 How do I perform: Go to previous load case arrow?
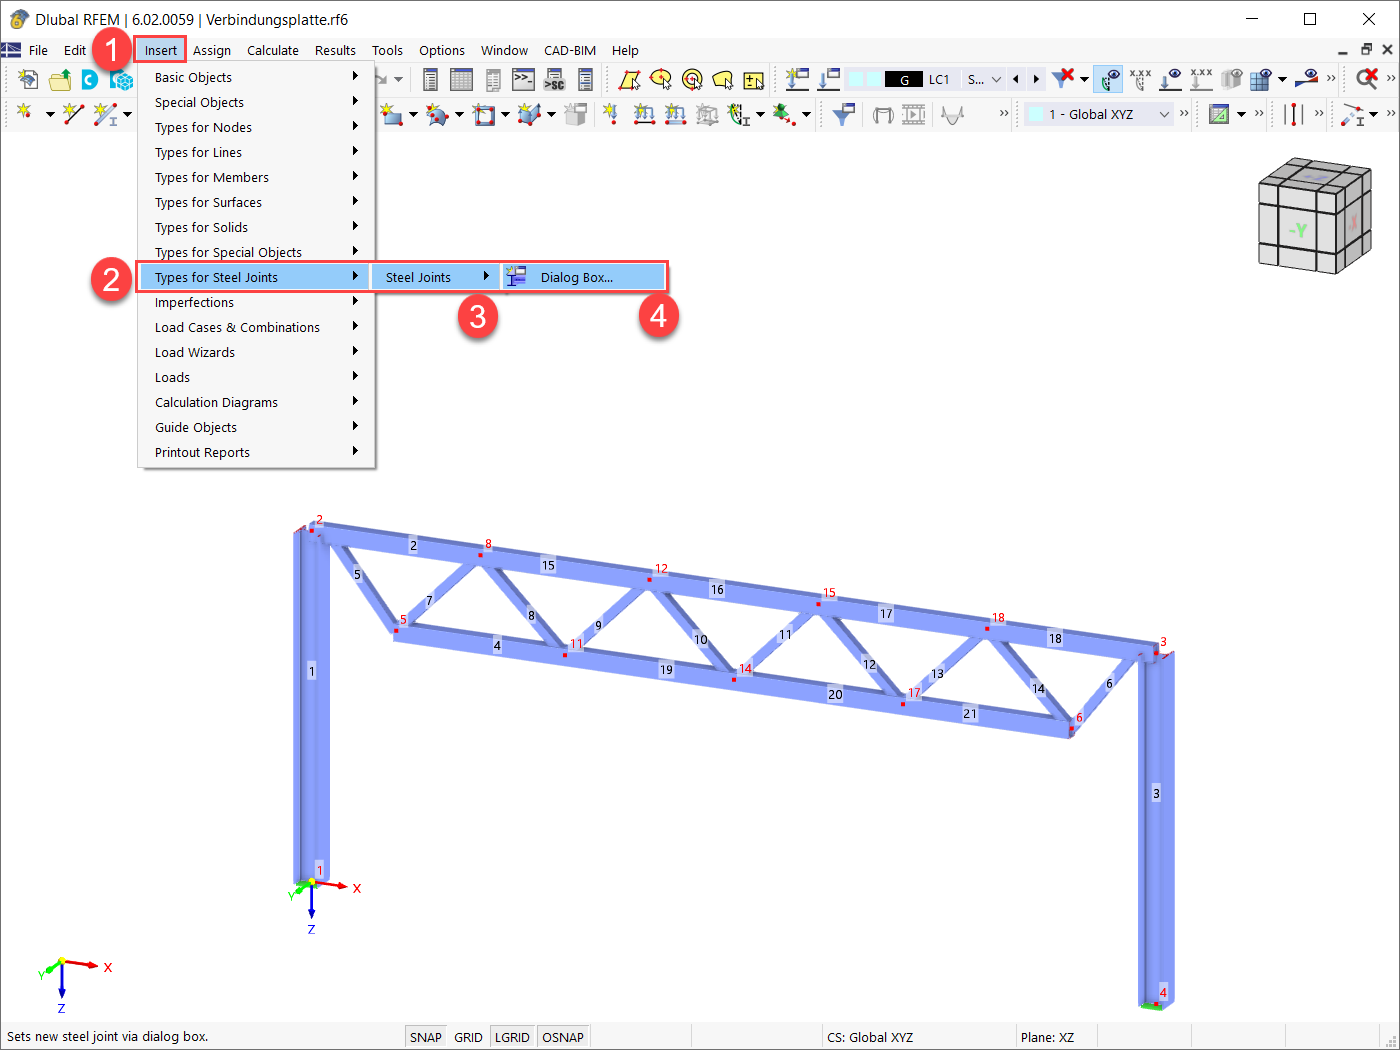tap(1016, 79)
